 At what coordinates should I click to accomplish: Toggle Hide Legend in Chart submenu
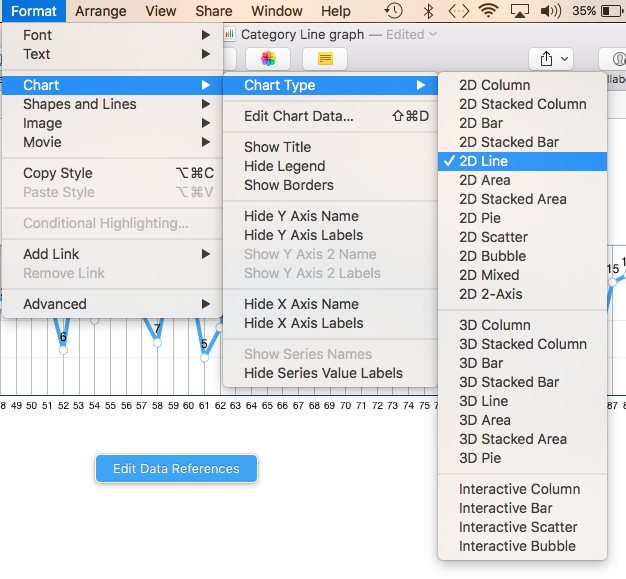[x=284, y=166]
